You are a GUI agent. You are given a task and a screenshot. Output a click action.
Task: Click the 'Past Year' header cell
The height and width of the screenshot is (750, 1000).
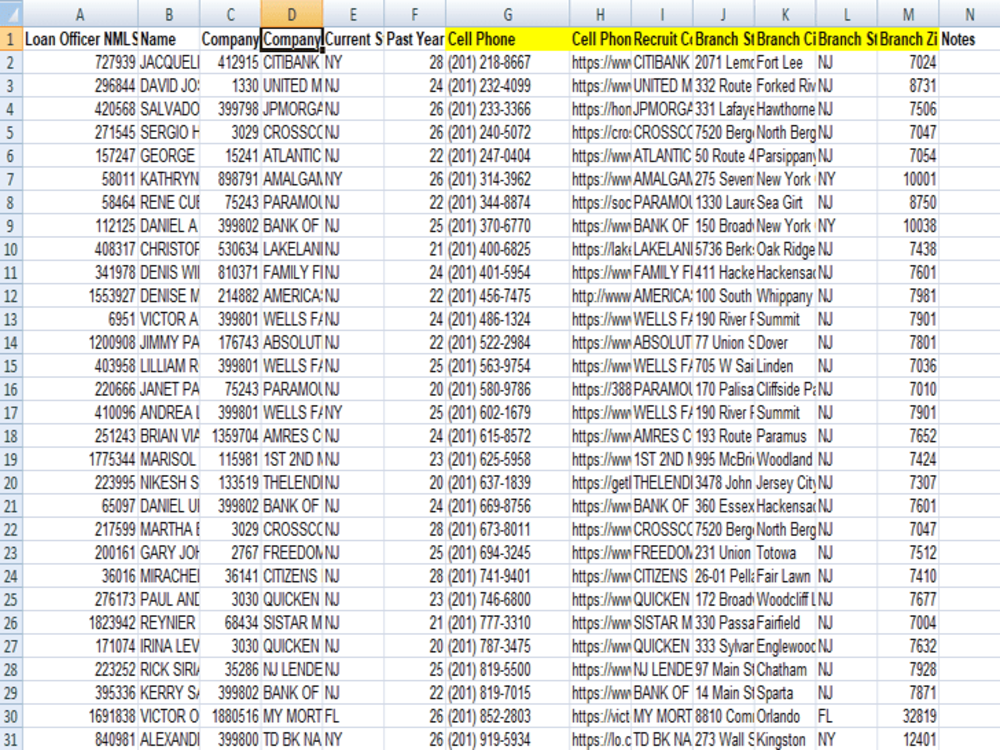coord(415,39)
